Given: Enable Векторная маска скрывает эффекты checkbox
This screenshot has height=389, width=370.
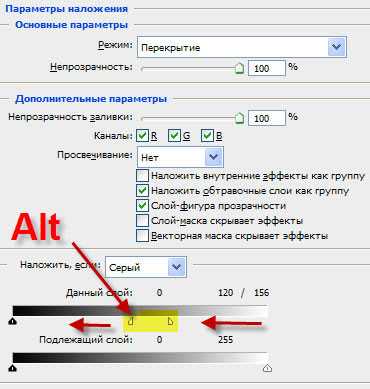Looking at the screenshot, I should [x=142, y=236].
